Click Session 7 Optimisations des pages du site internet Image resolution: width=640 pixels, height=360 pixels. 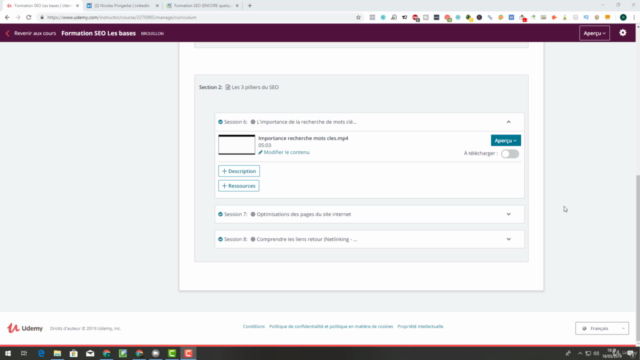[304, 214]
